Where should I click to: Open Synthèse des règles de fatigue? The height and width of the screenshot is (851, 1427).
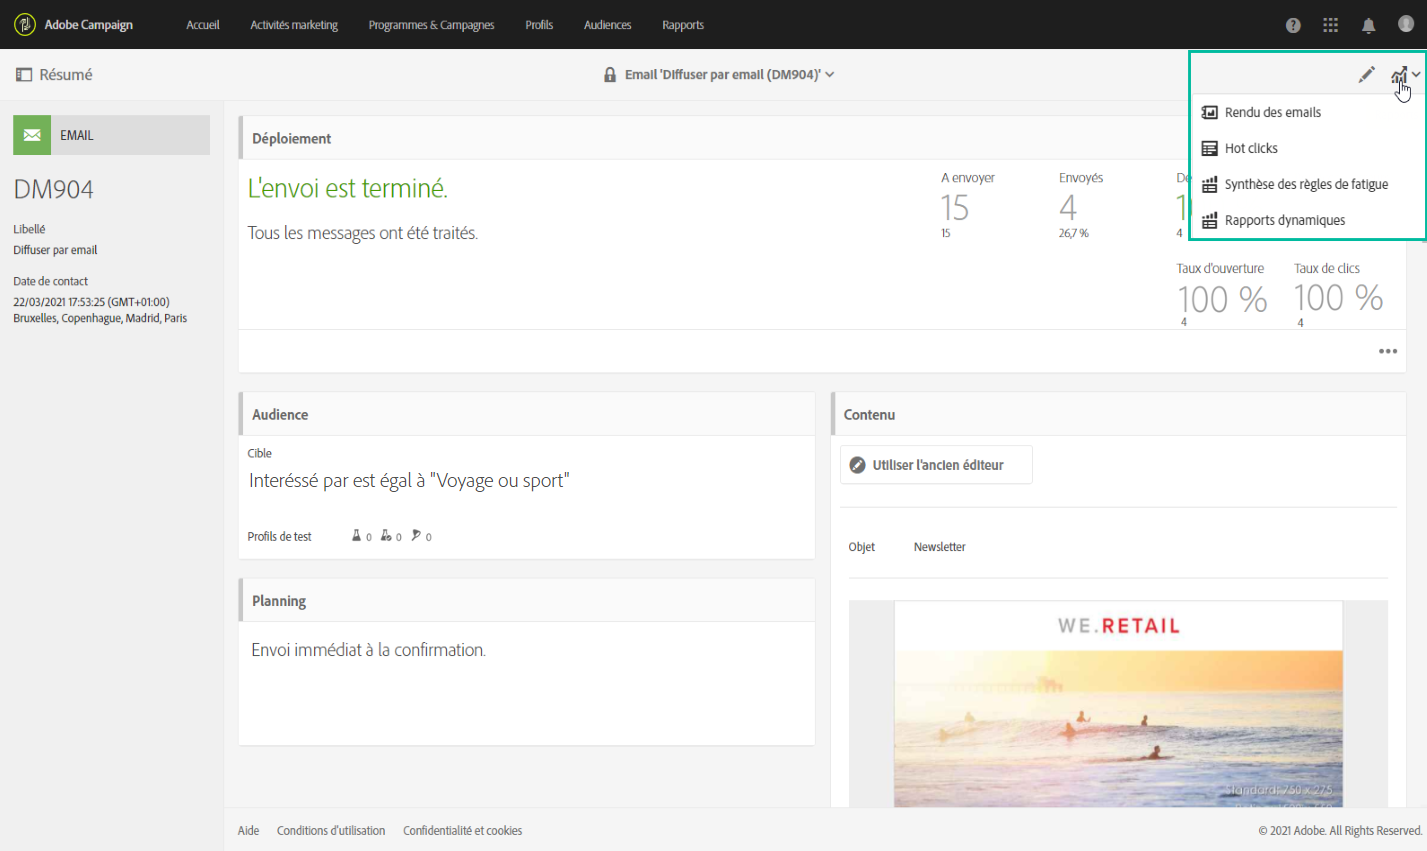coord(1307,184)
